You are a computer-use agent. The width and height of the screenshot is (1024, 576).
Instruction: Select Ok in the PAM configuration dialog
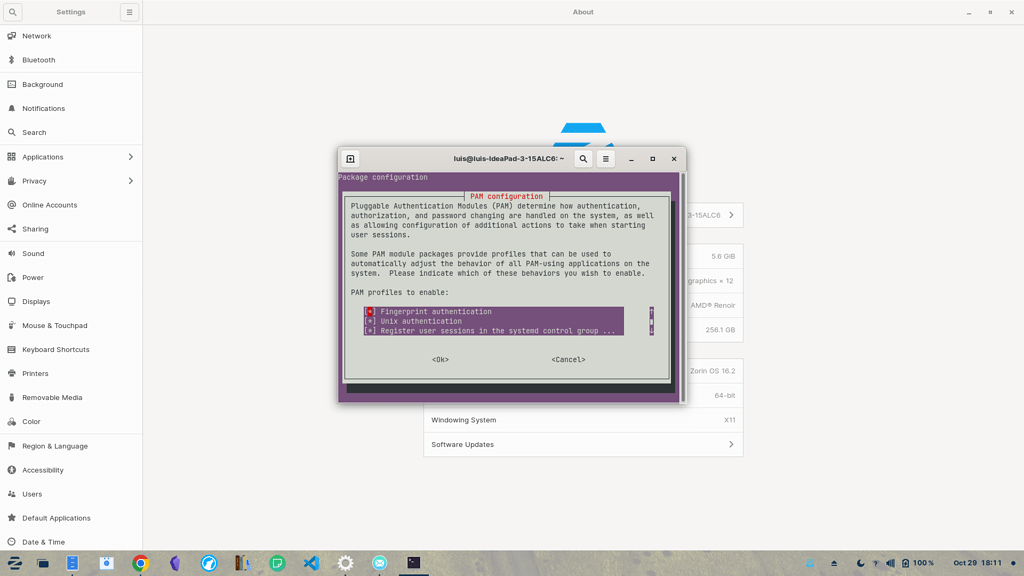click(440, 359)
